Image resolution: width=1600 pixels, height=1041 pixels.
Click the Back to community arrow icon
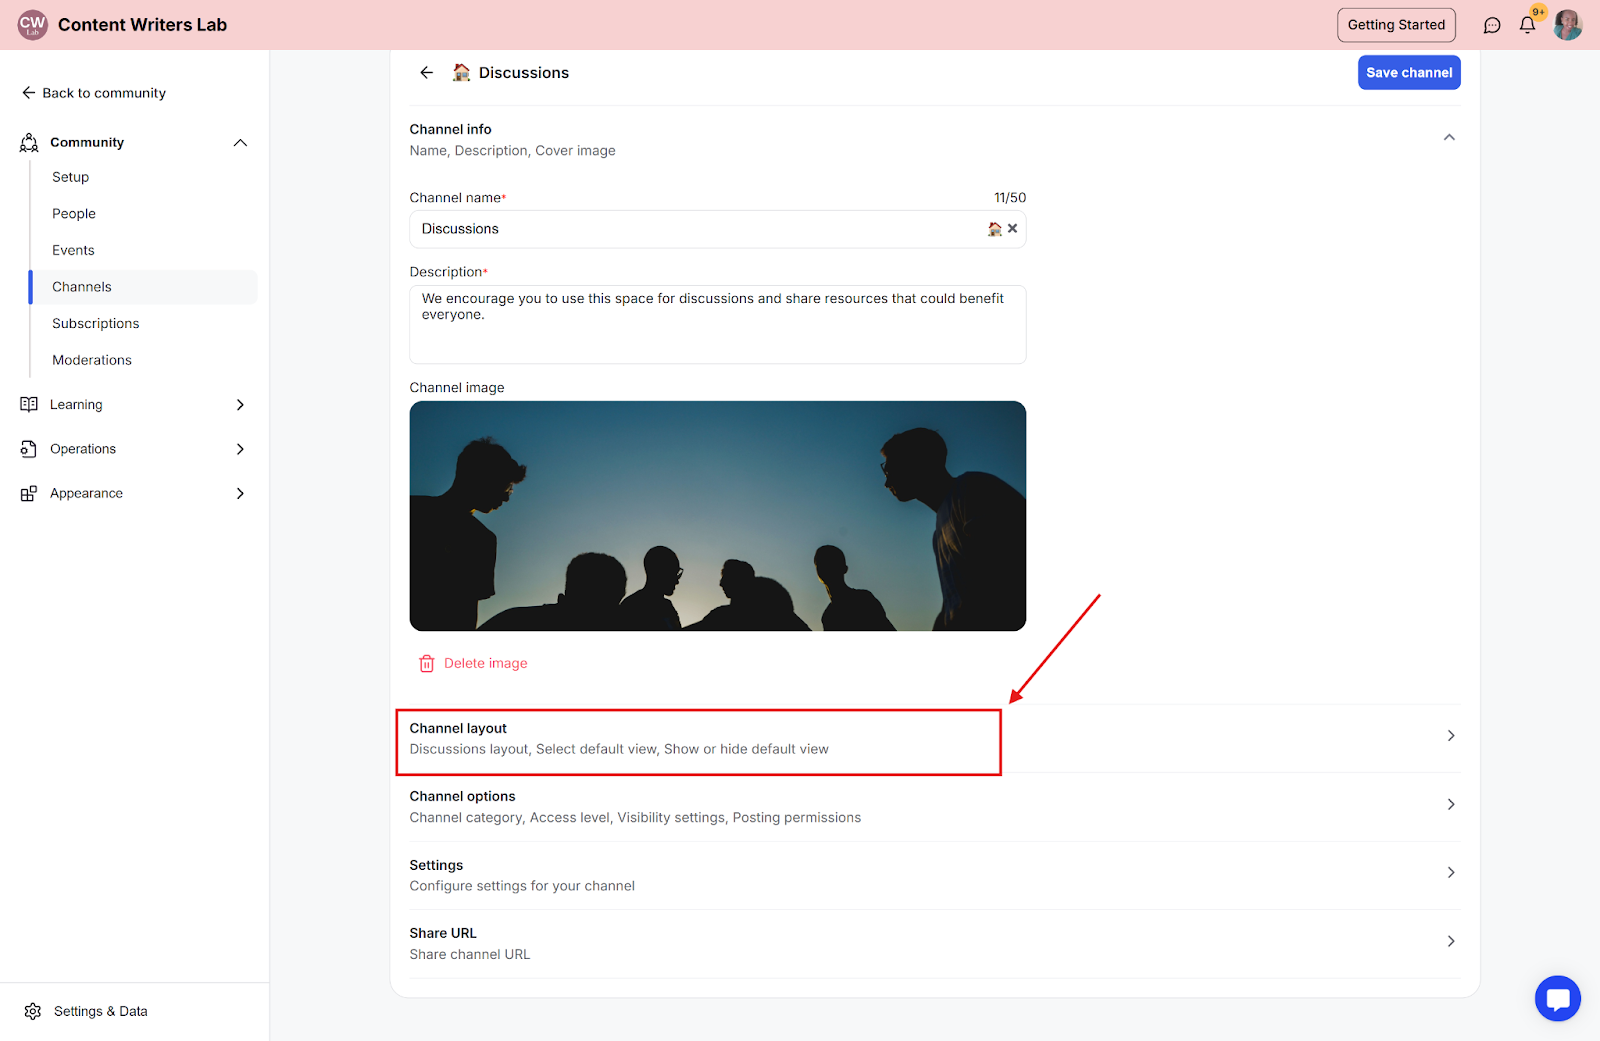tap(29, 93)
